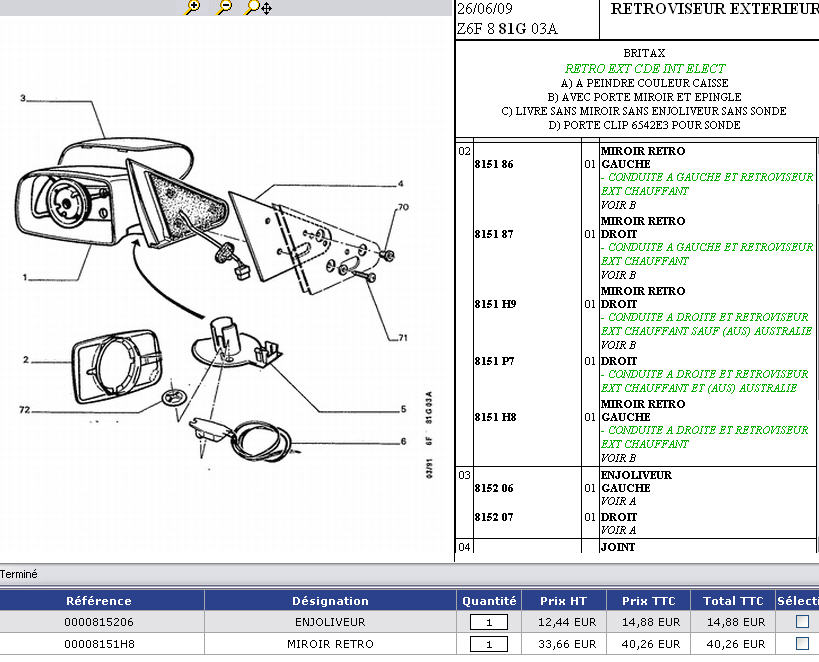This screenshot has width=819, height=662.
Task: Click the zoom out magnifier icon
Action: (225, 7)
